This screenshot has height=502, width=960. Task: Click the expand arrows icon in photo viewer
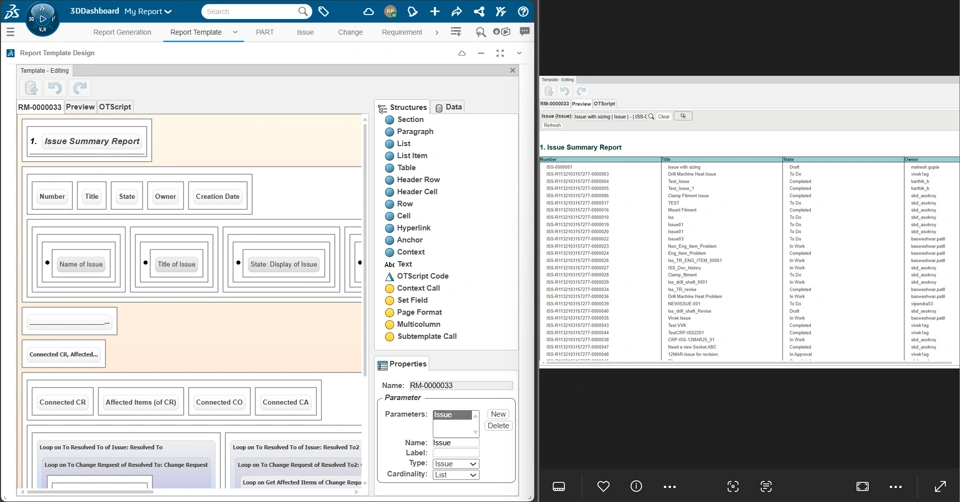pyautogui.click(x=940, y=486)
